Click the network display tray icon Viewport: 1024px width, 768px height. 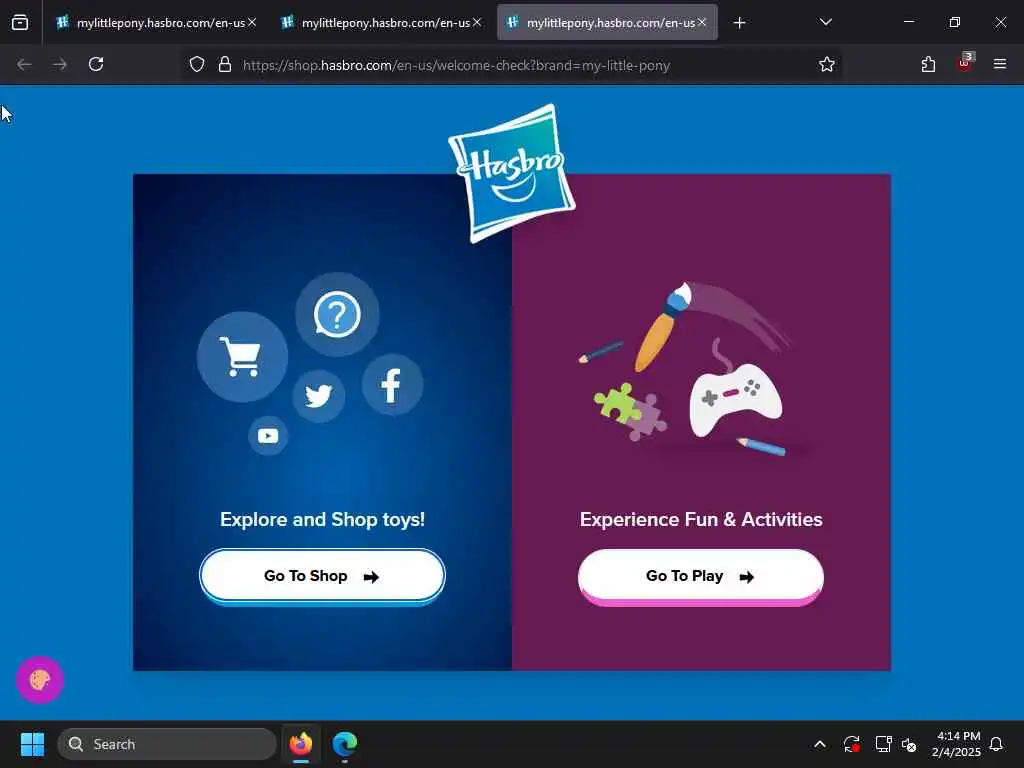[x=883, y=744]
